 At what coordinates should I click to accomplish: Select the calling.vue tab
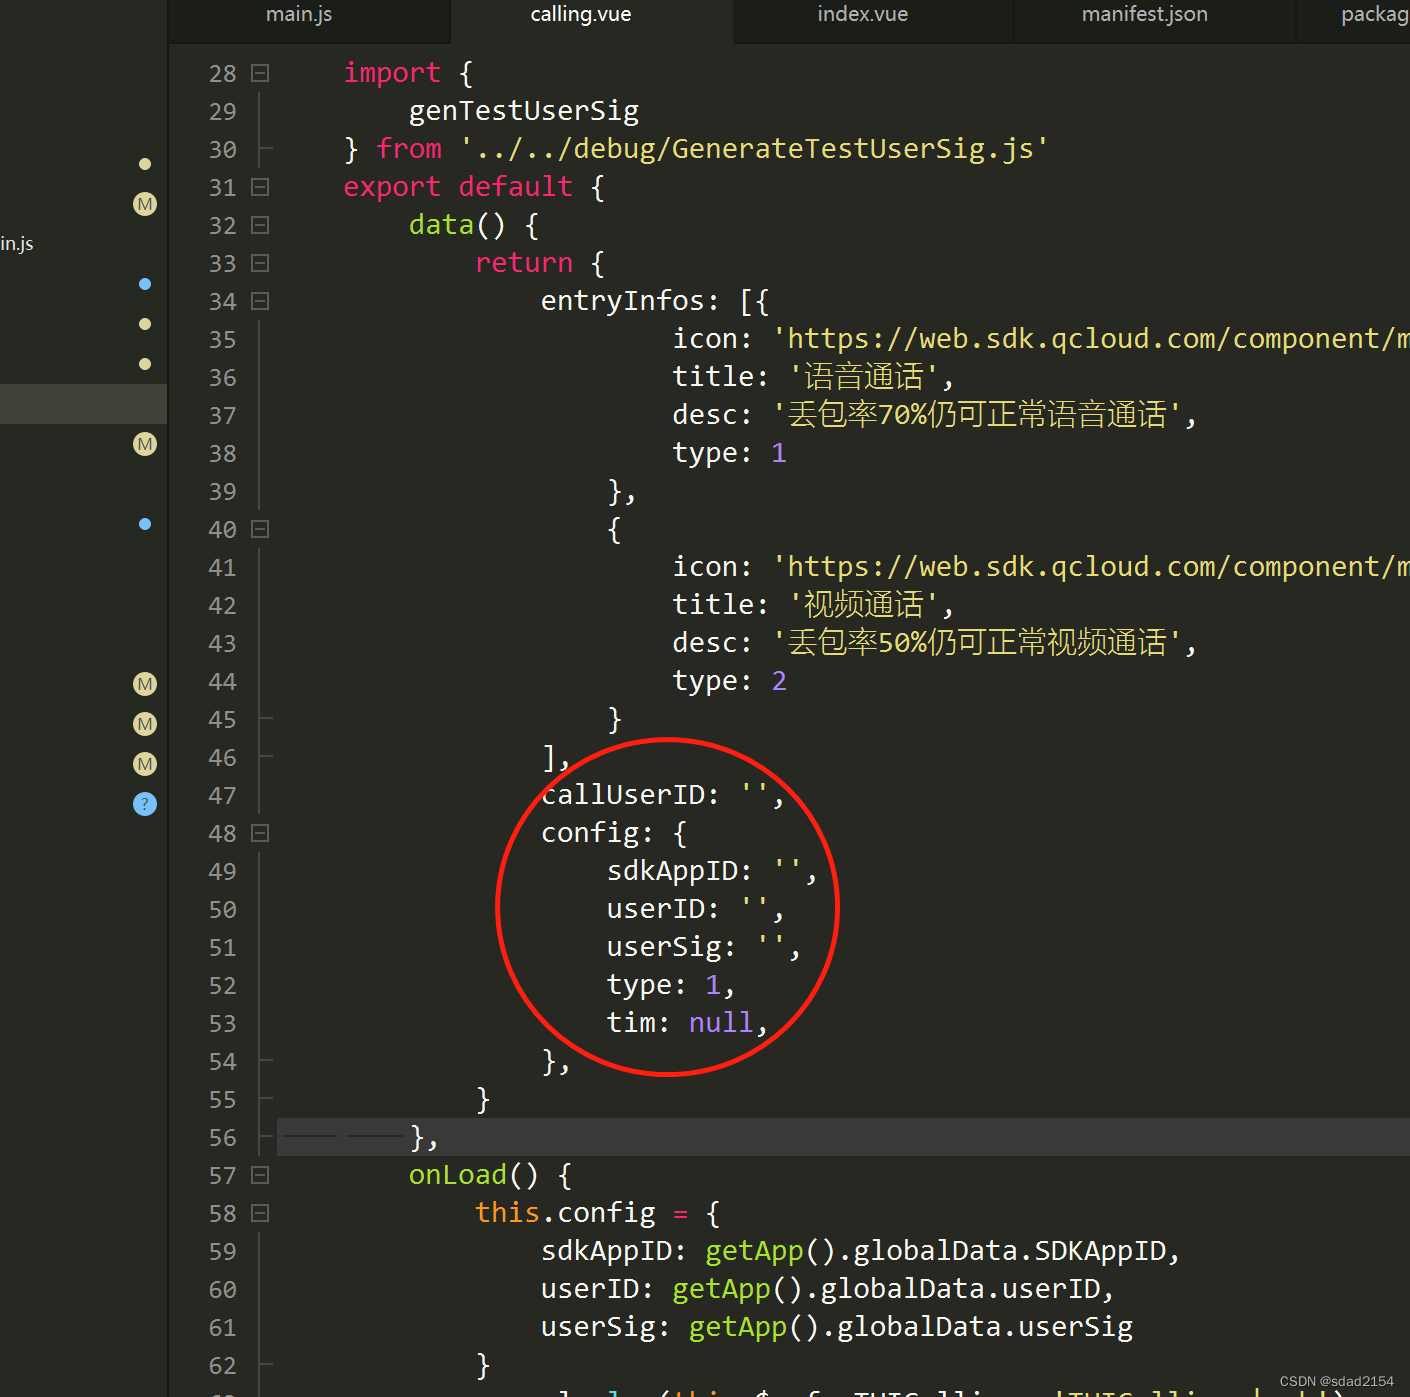[581, 15]
